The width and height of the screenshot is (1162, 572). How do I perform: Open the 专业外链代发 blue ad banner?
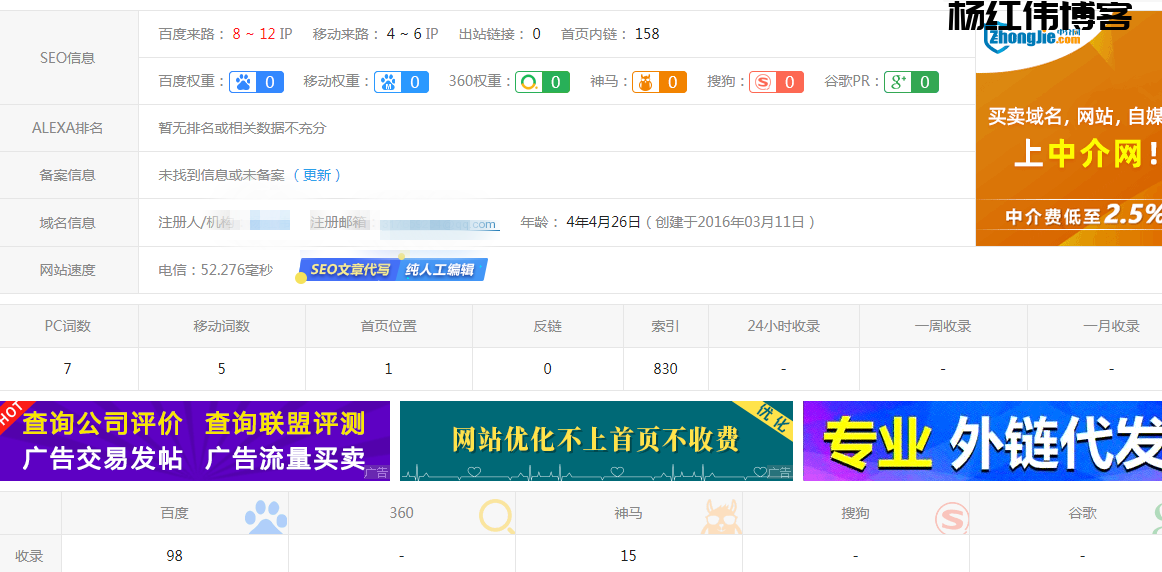[x=982, y=441]
